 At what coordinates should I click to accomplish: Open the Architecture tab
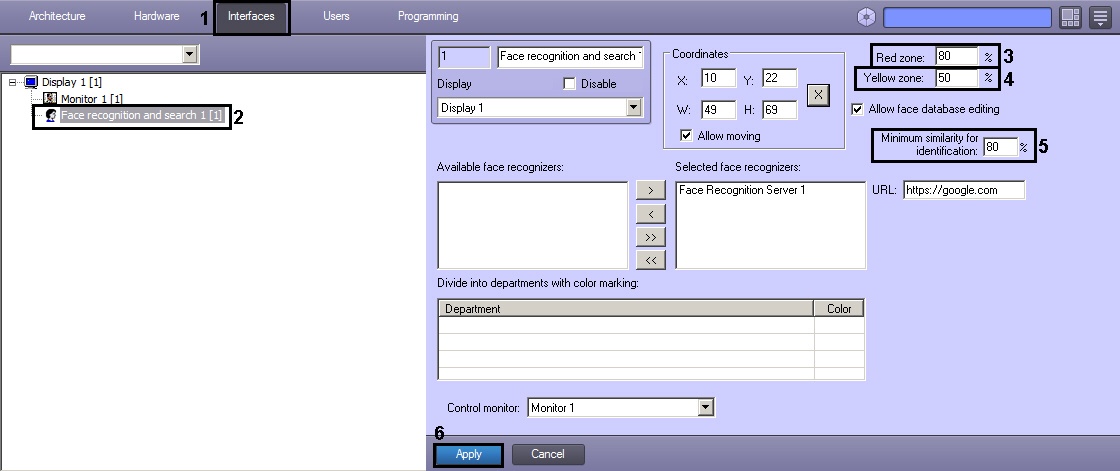57,16
